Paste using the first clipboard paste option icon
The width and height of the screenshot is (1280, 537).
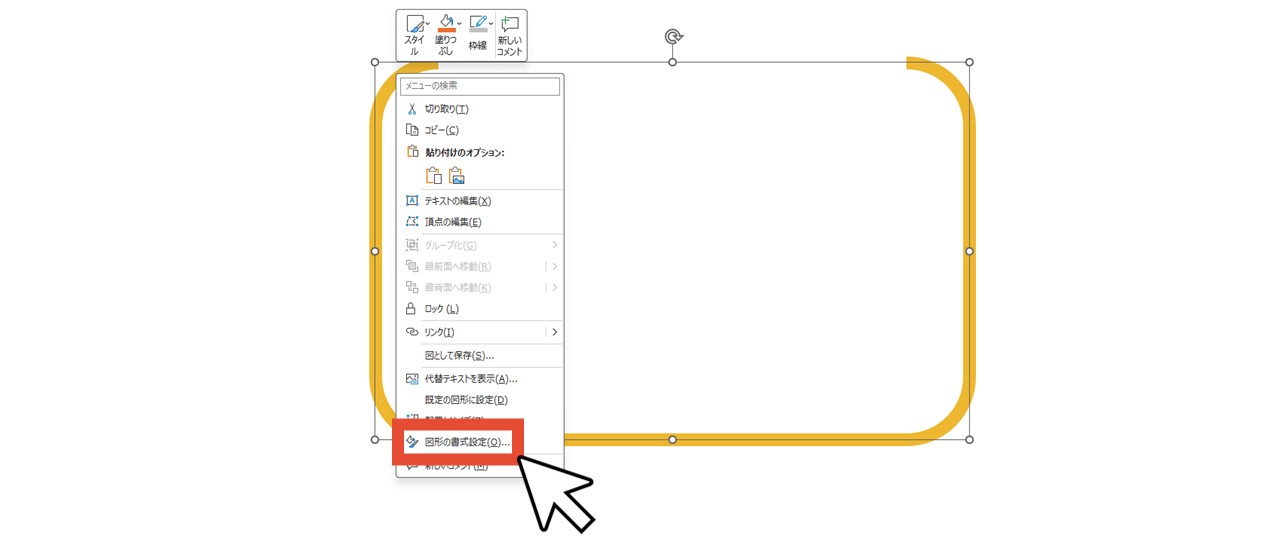click(x=433, y=176)
